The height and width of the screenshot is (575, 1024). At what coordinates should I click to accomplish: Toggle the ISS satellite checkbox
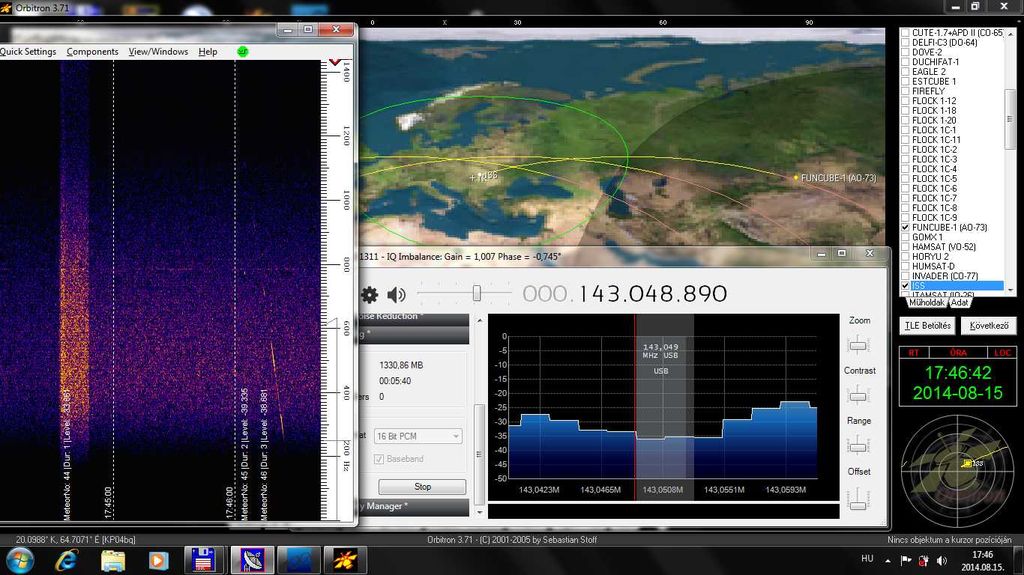tap(906, 286)
